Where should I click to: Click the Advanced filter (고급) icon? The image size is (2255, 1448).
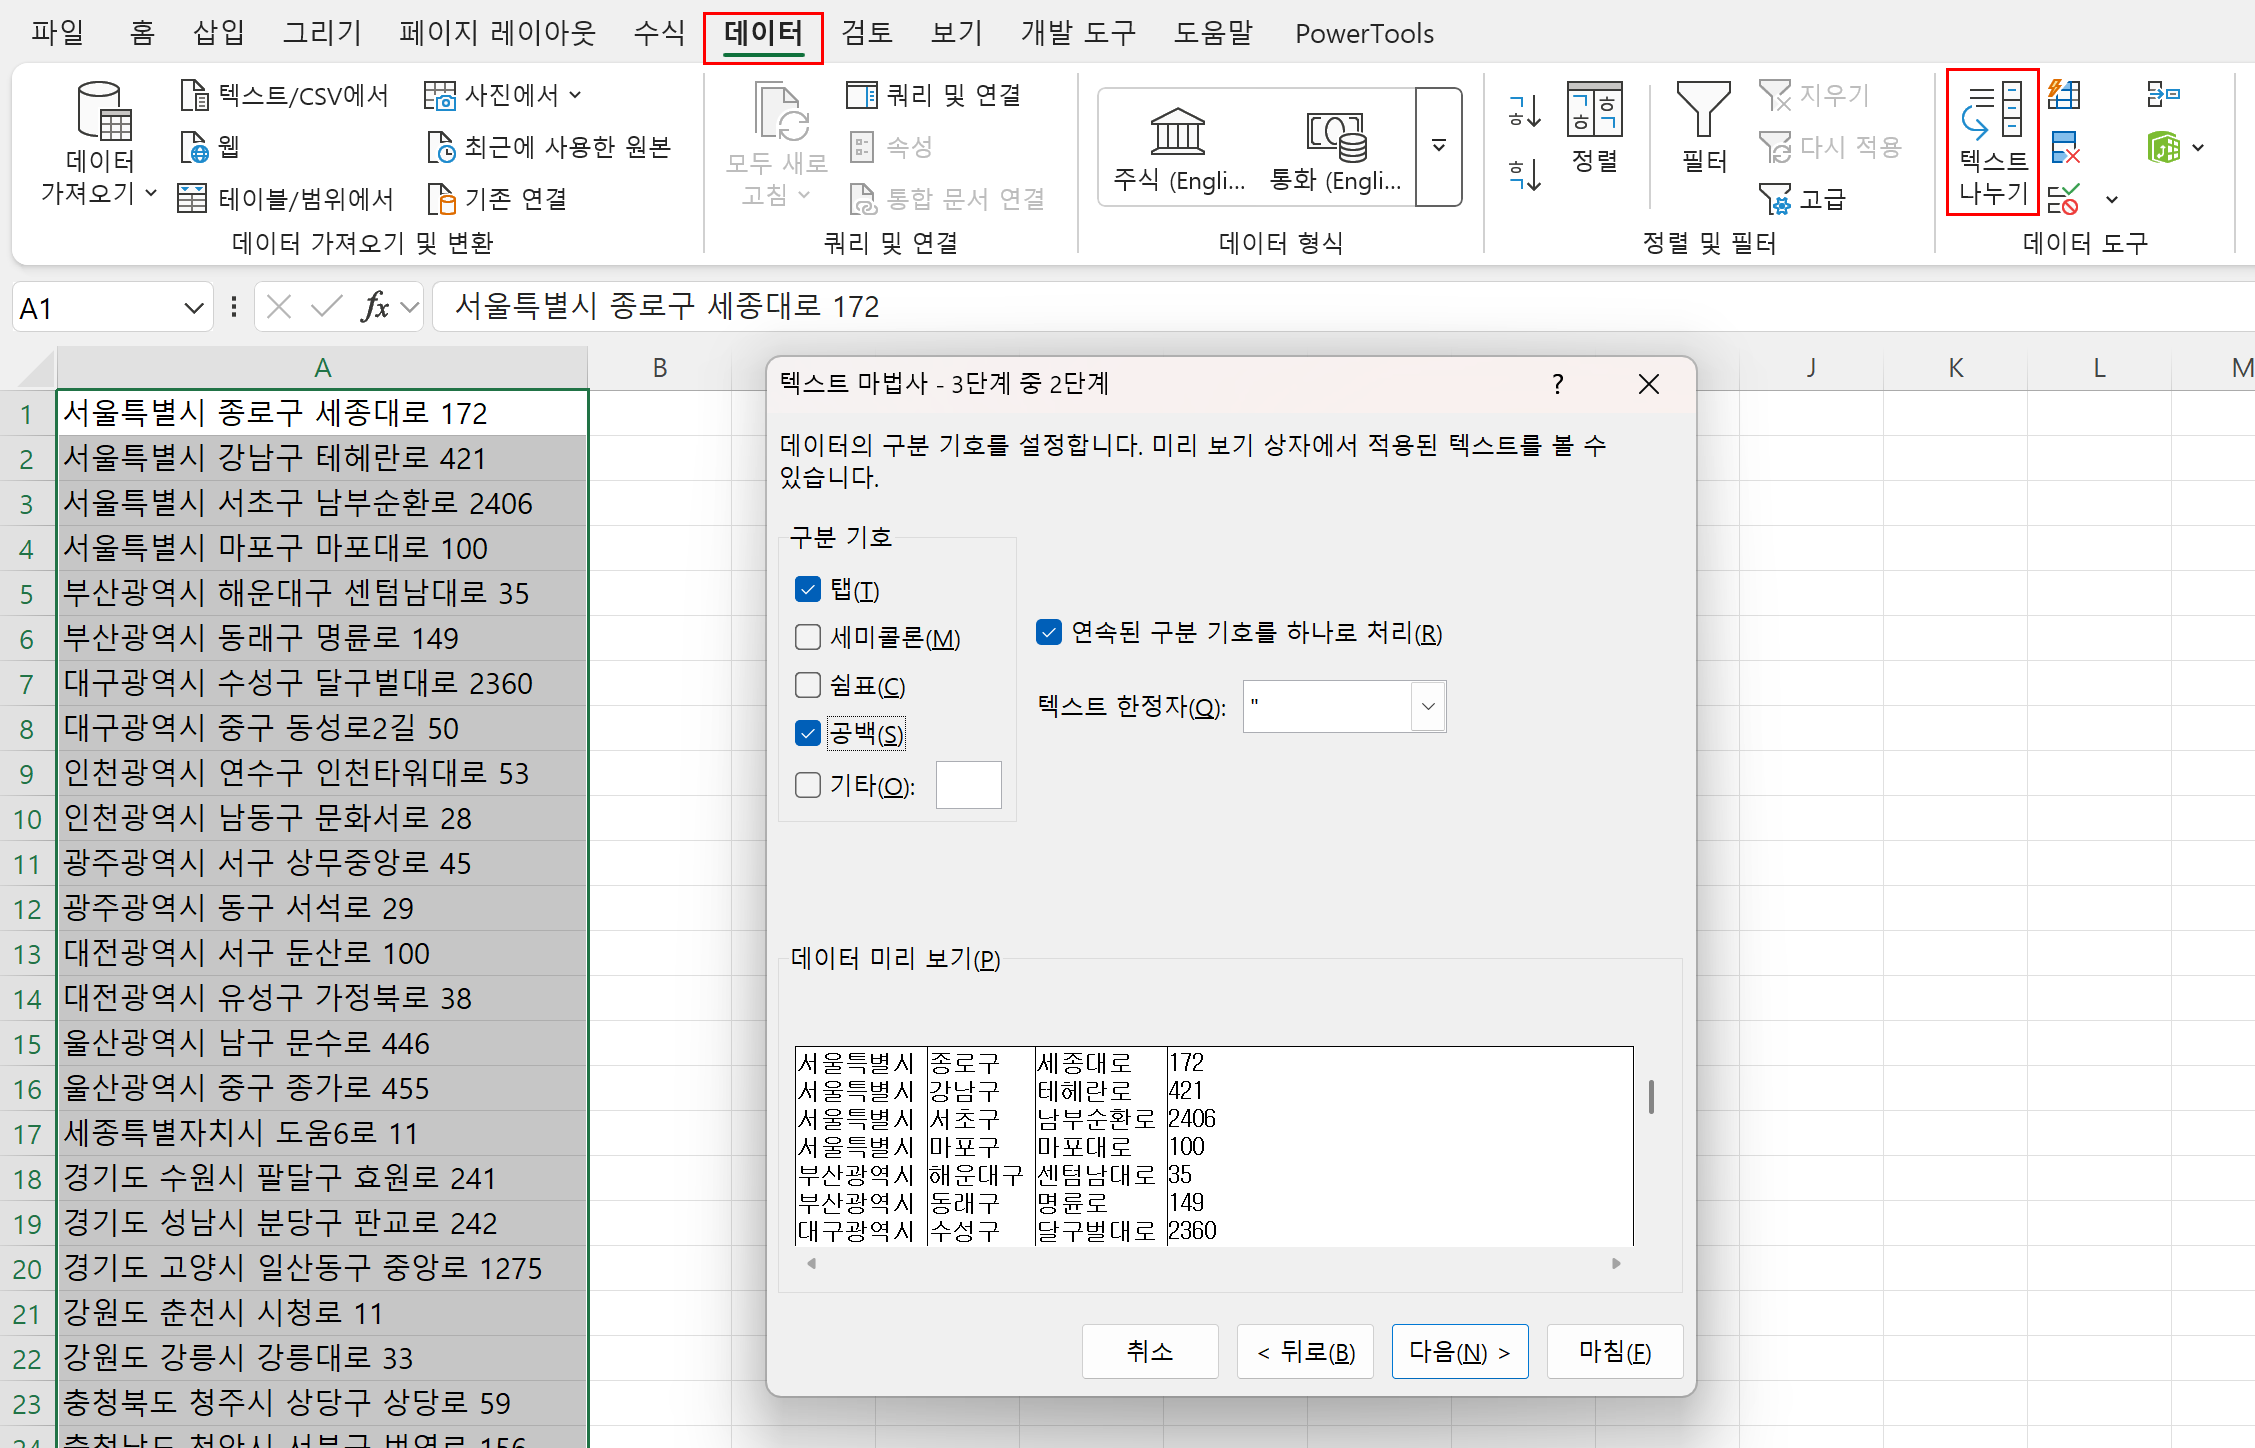1776,199
